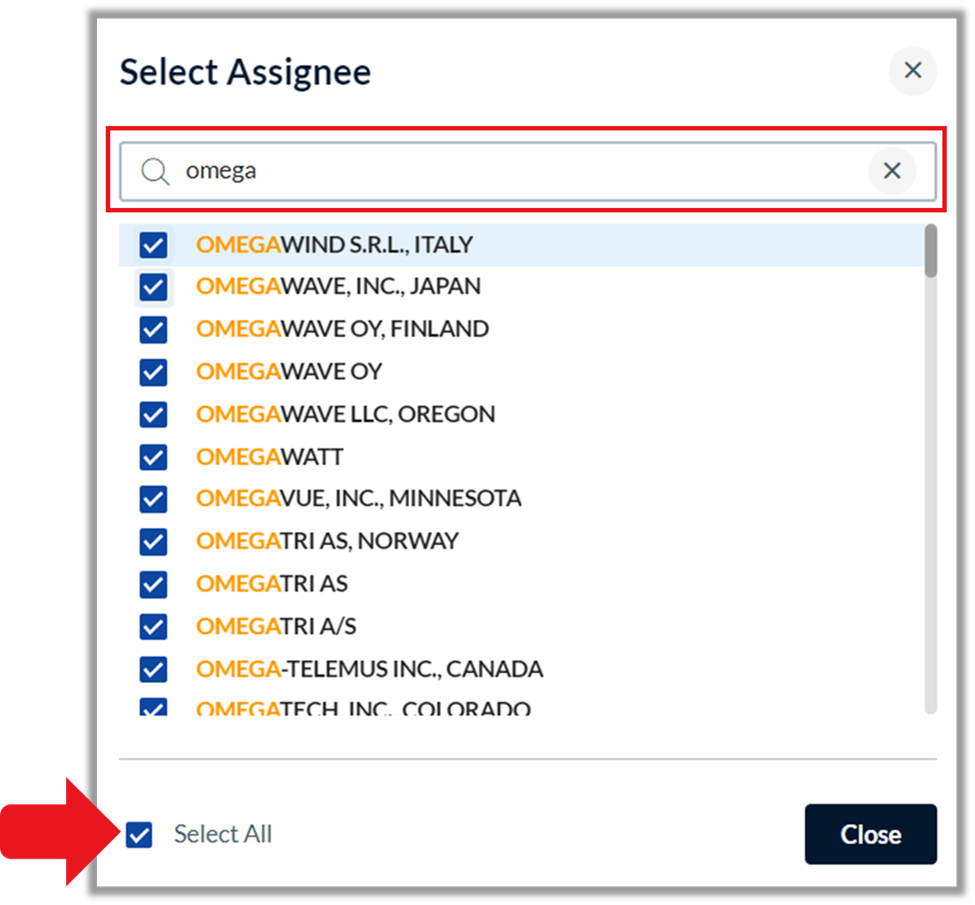Uncheck OMEGAWAVE, INC., JAPAN checkbox

[x=153, y=287]
